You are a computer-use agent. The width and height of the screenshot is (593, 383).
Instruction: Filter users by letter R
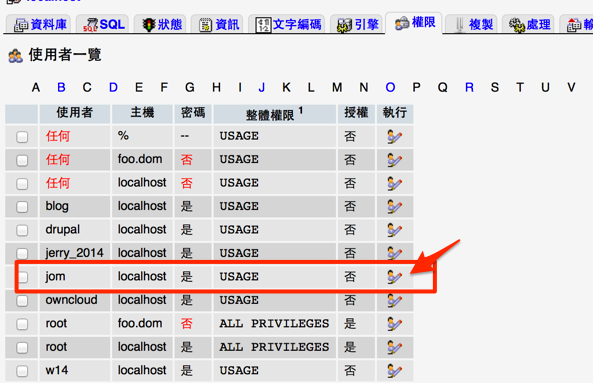coord(469,87)
